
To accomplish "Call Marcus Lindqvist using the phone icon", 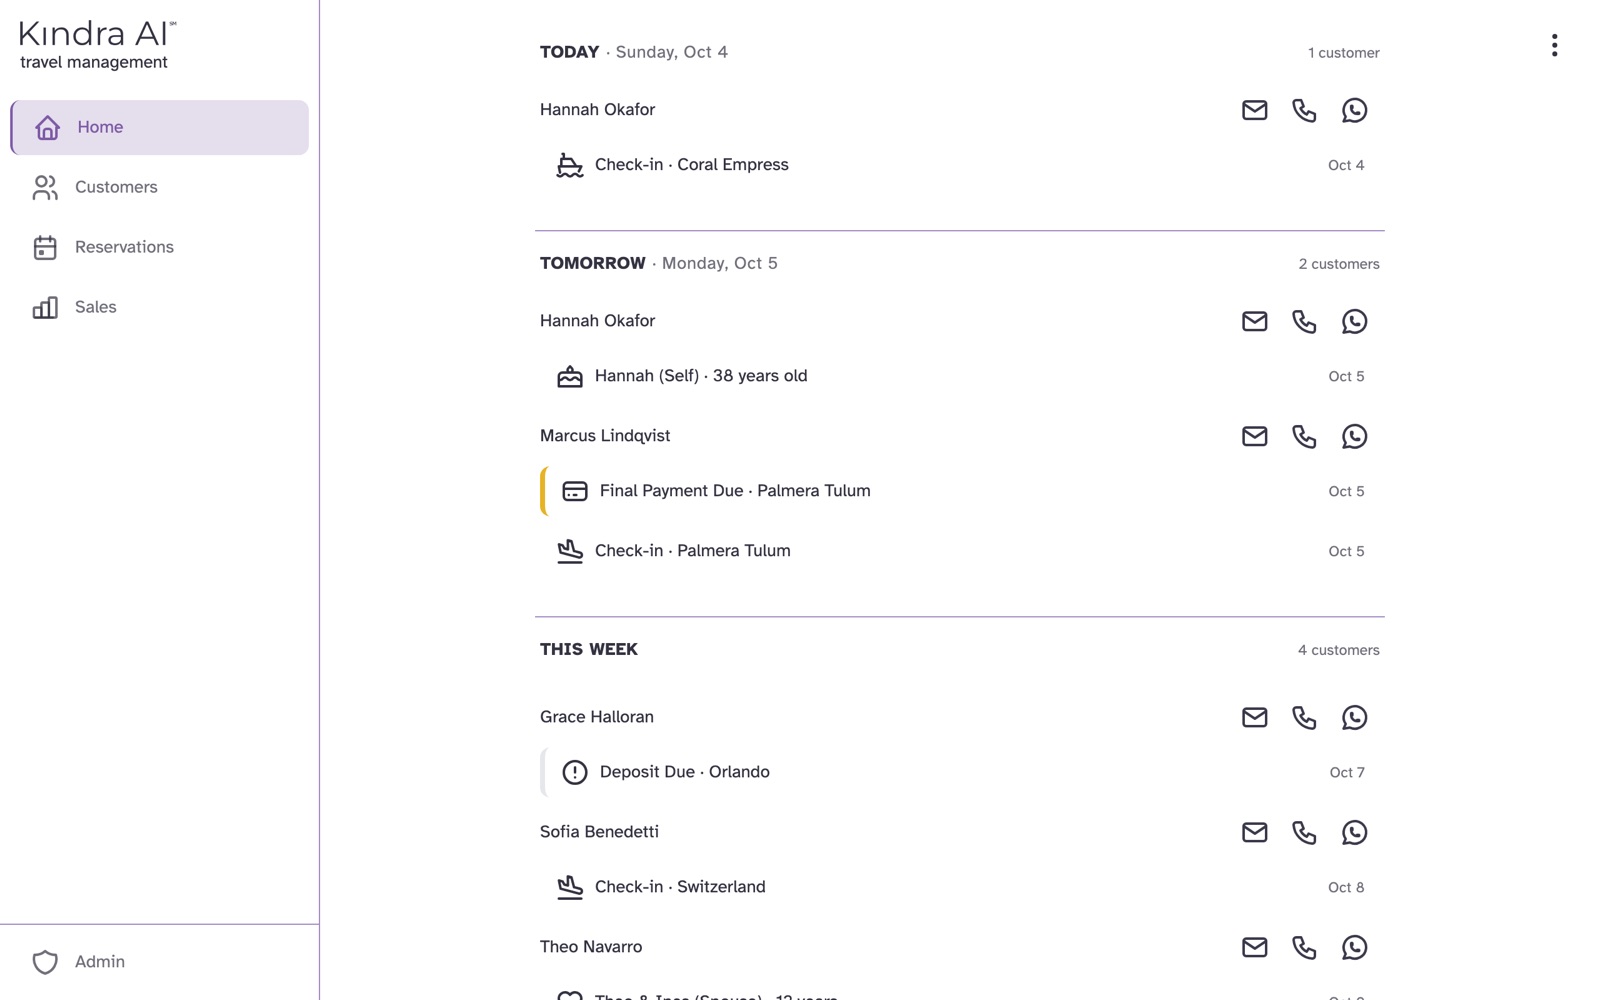I will coord(1304,436).
